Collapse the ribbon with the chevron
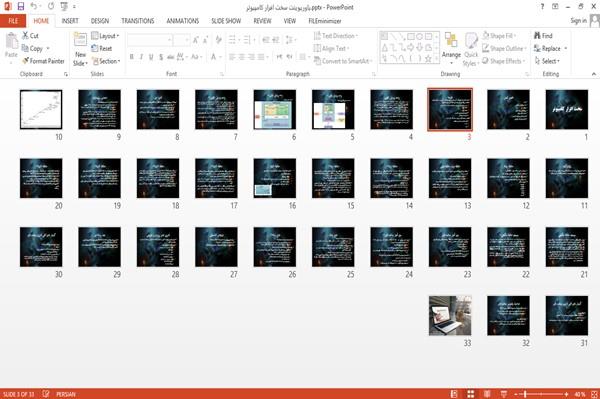 tap(594, 74)
